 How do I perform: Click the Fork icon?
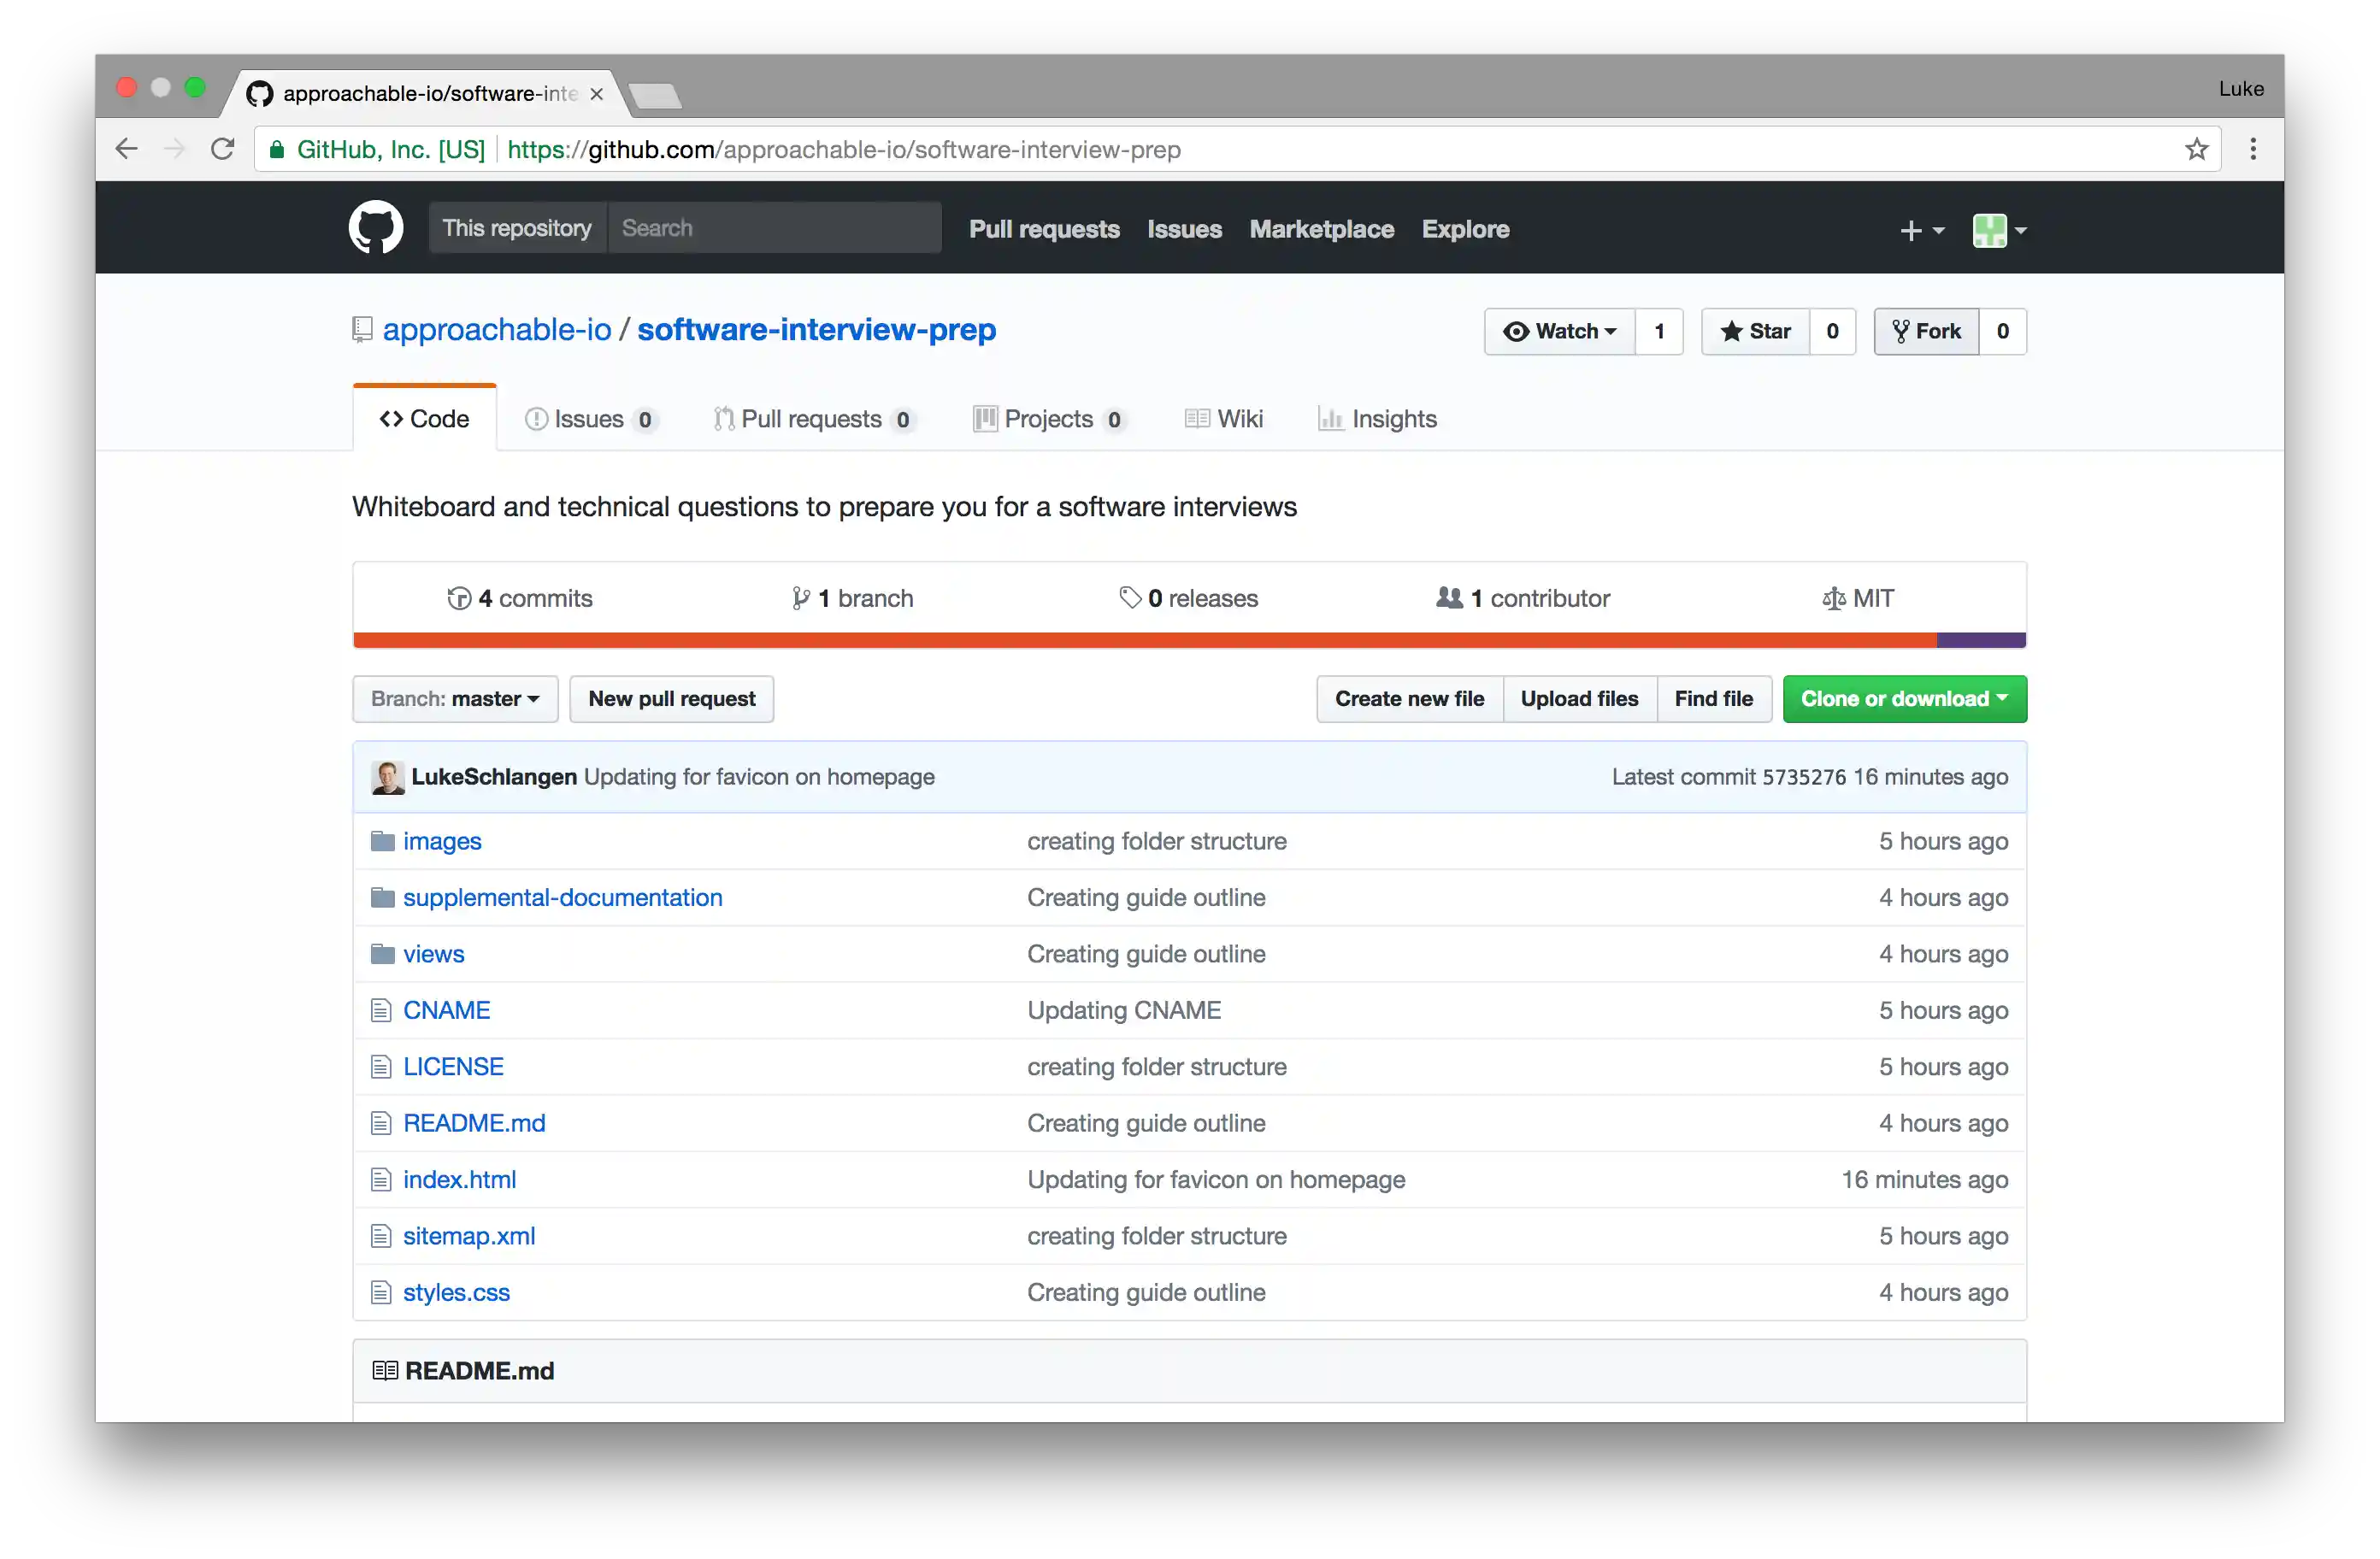coord(1901,331)
